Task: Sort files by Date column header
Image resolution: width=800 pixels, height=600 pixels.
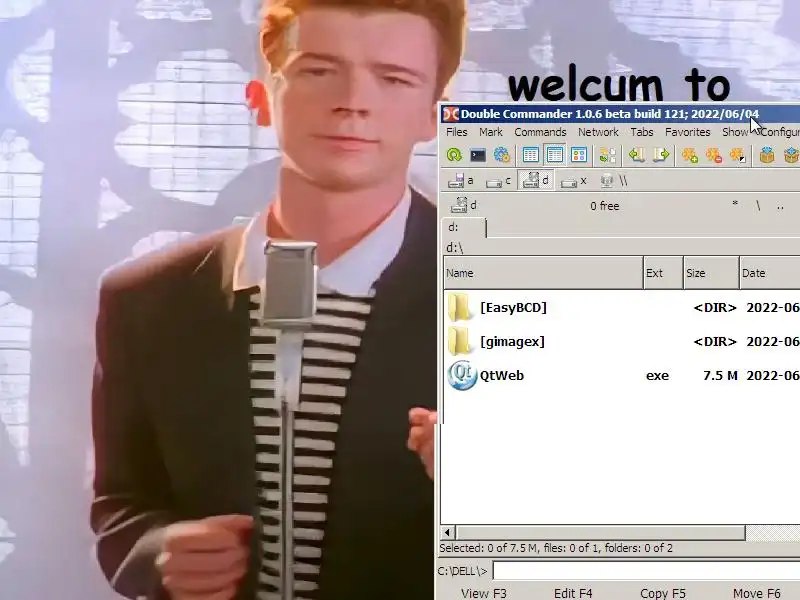Action: (770, 273)
